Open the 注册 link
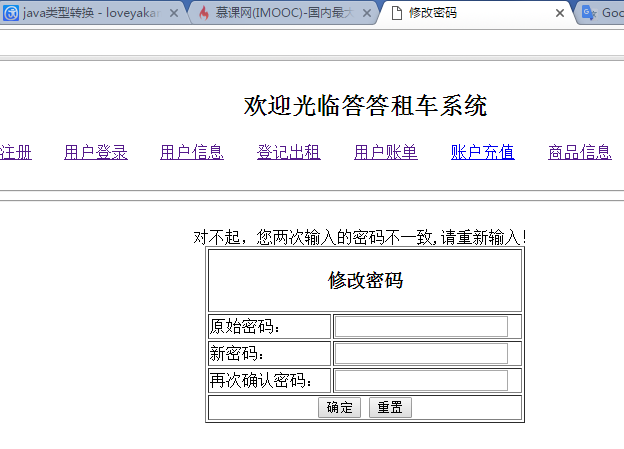The image size is (624, 449). click(16, 152)
